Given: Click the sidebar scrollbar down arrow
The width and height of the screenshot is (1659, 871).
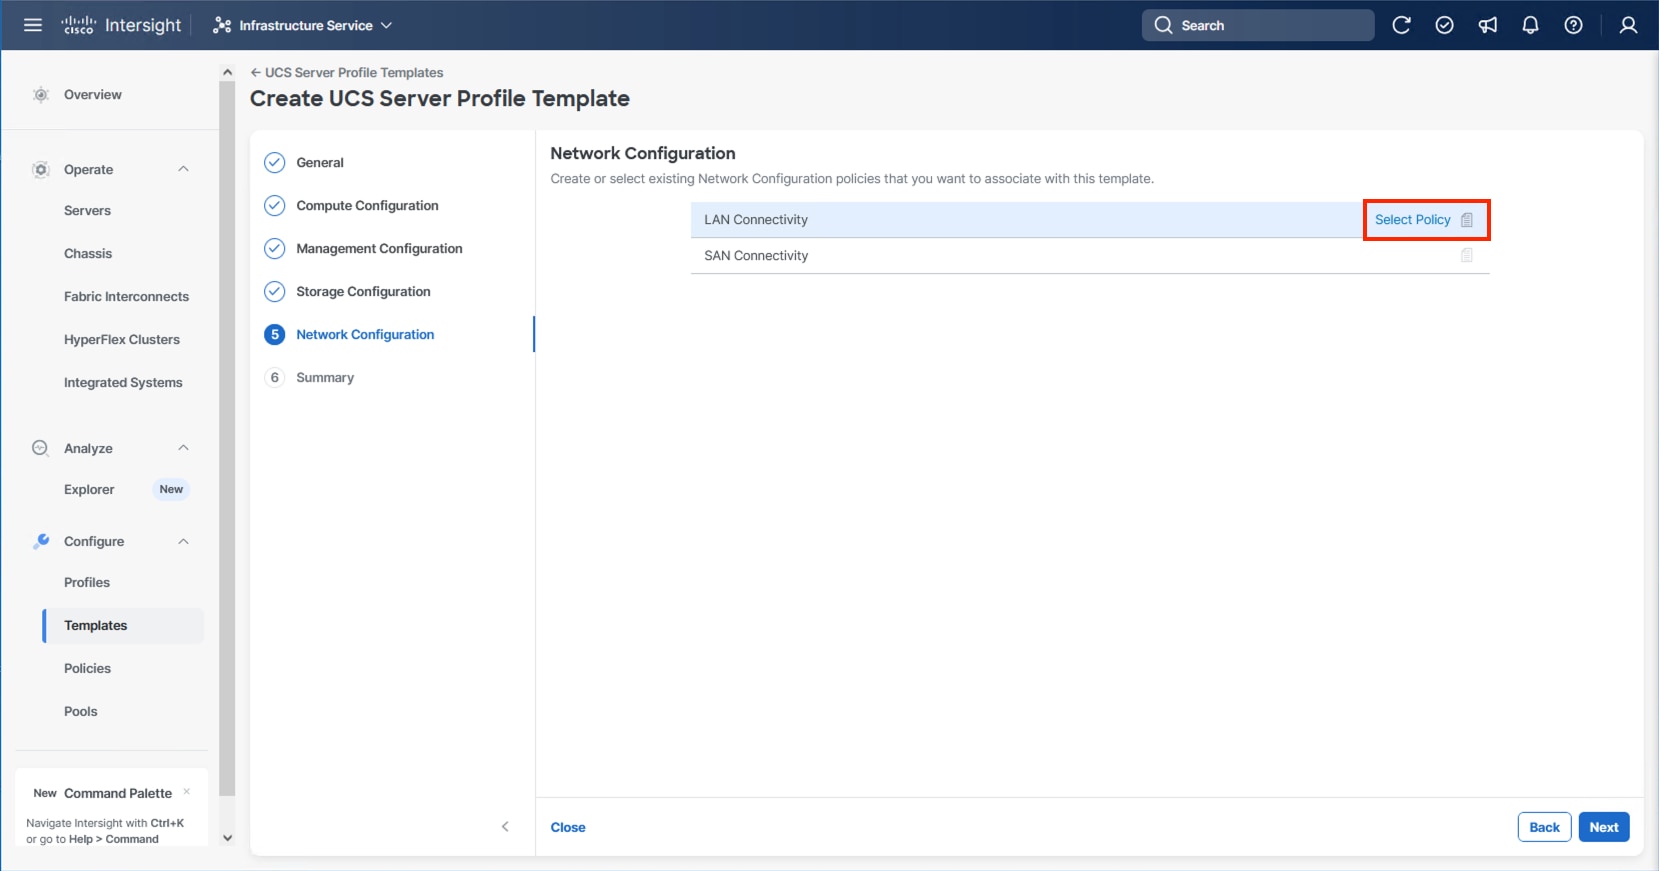Looking at the screenshot, I should click(x=227, y=838).
